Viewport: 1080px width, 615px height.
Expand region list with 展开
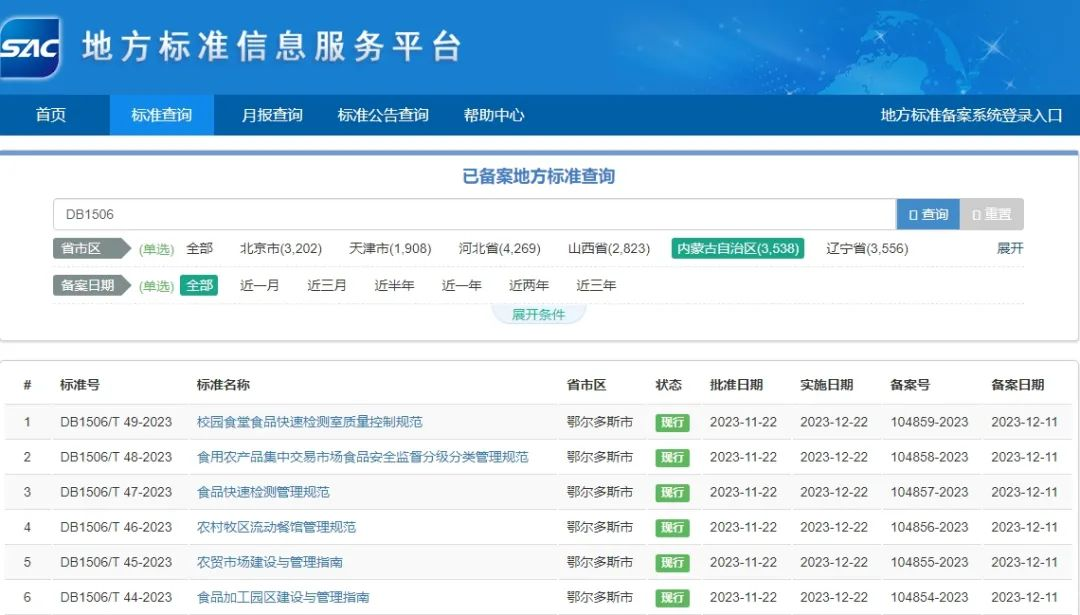[1010, 248]
